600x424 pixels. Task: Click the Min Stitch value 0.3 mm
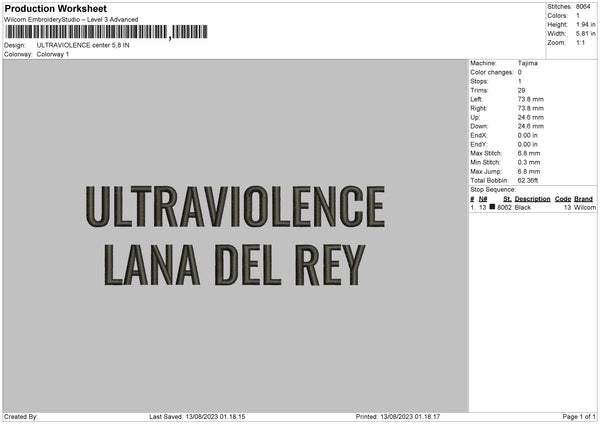pos(529,163)
